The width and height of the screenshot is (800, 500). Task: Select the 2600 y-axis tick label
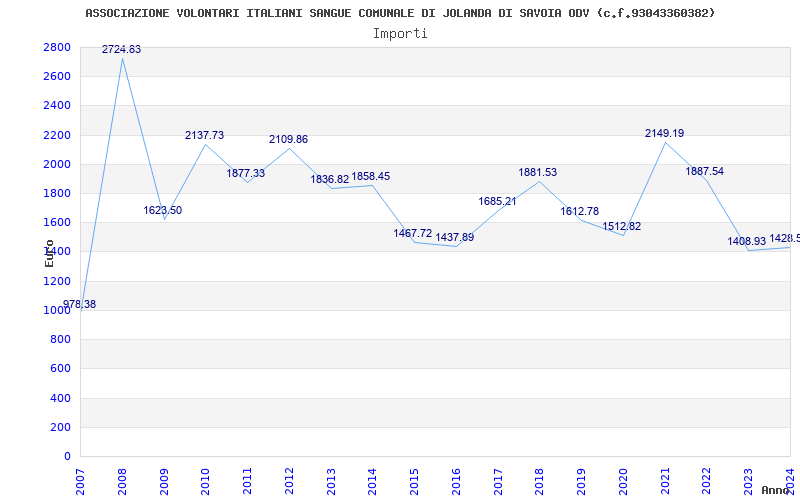click(x=57, y=77)
